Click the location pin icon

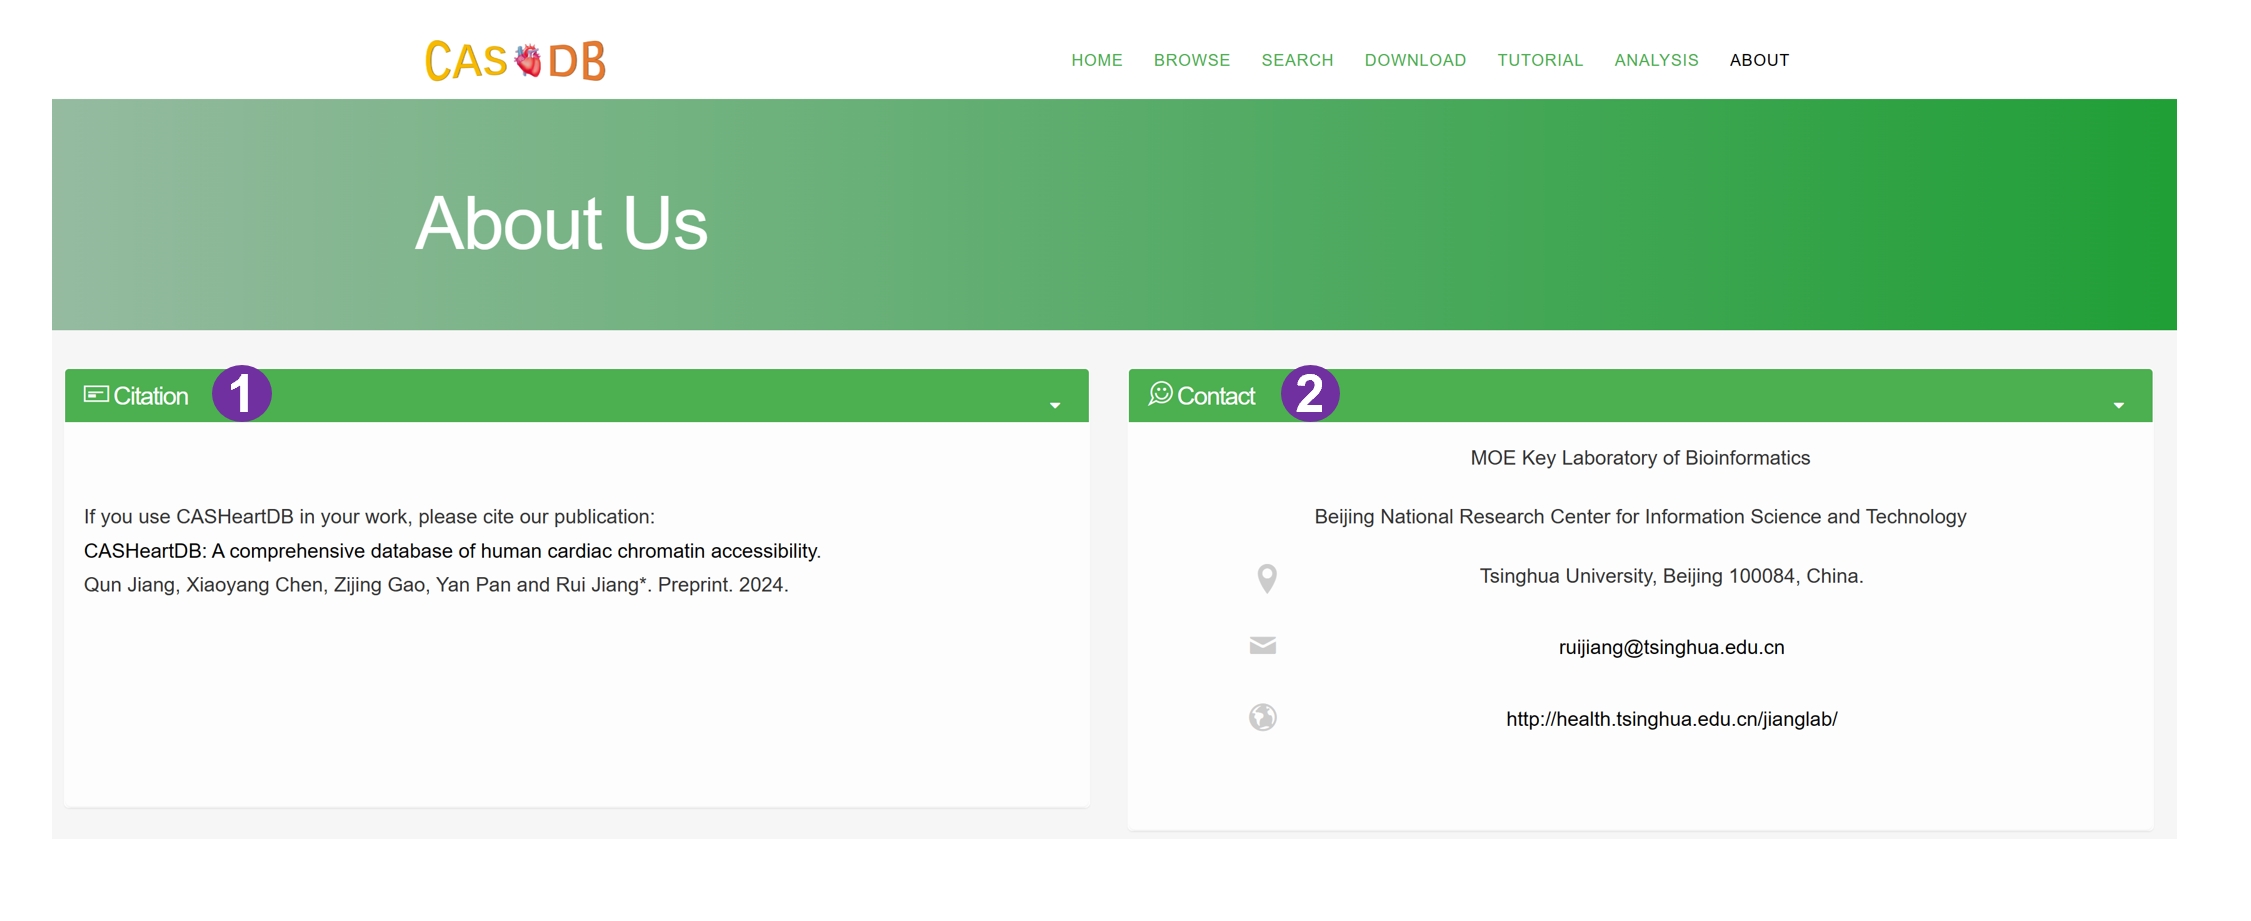tap(1266, 578)
